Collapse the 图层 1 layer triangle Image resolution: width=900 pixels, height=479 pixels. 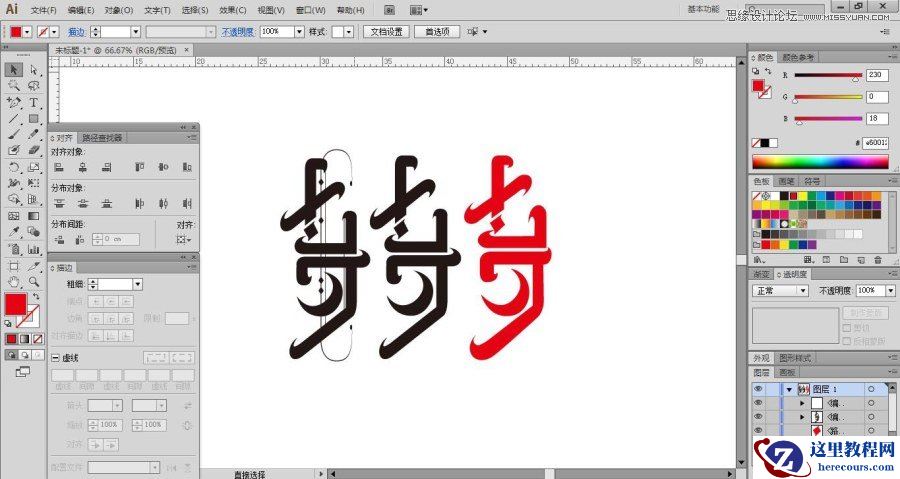point(789,390)
